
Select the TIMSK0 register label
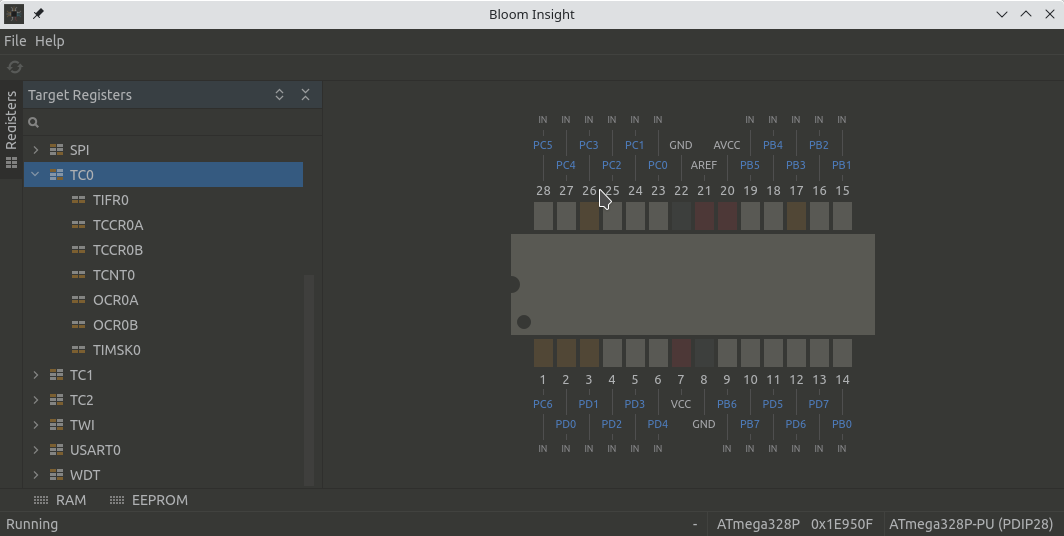[x=117, y=350]
